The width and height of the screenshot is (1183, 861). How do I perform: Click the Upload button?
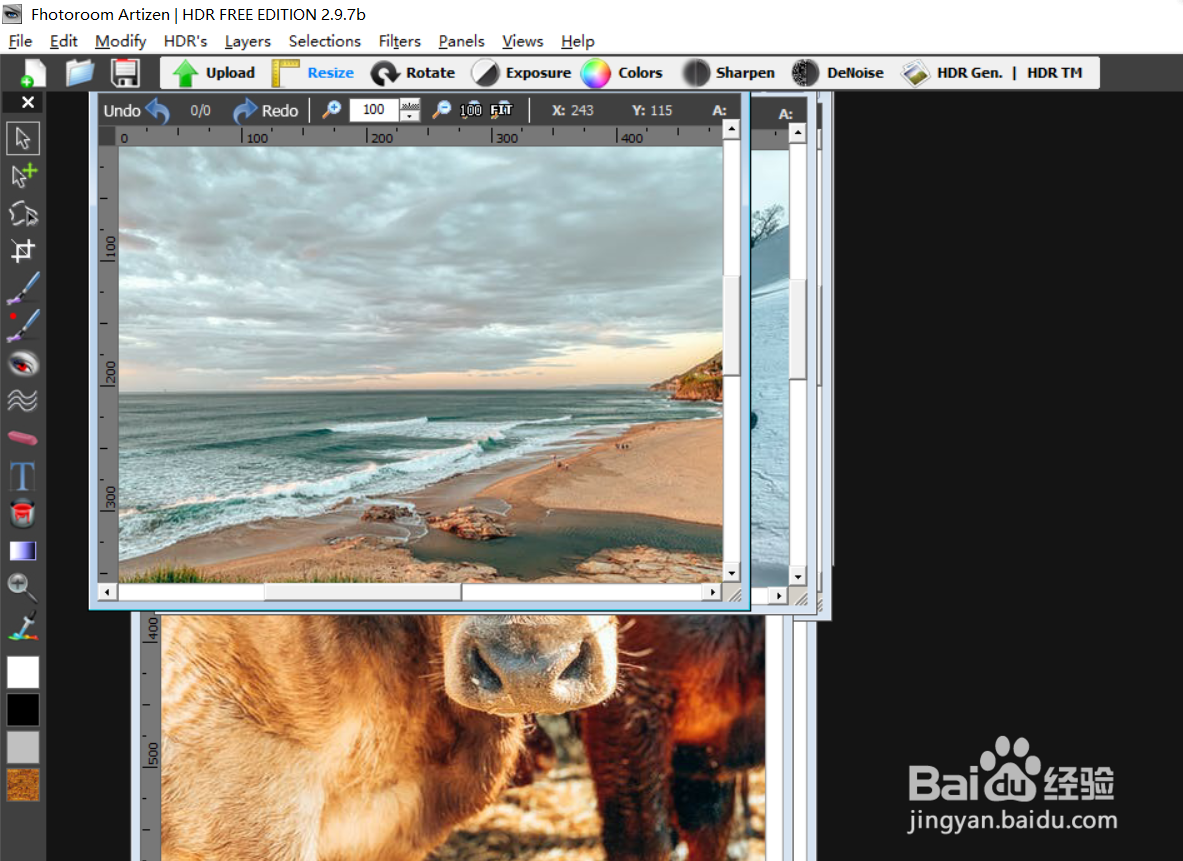tap(214, 73)
